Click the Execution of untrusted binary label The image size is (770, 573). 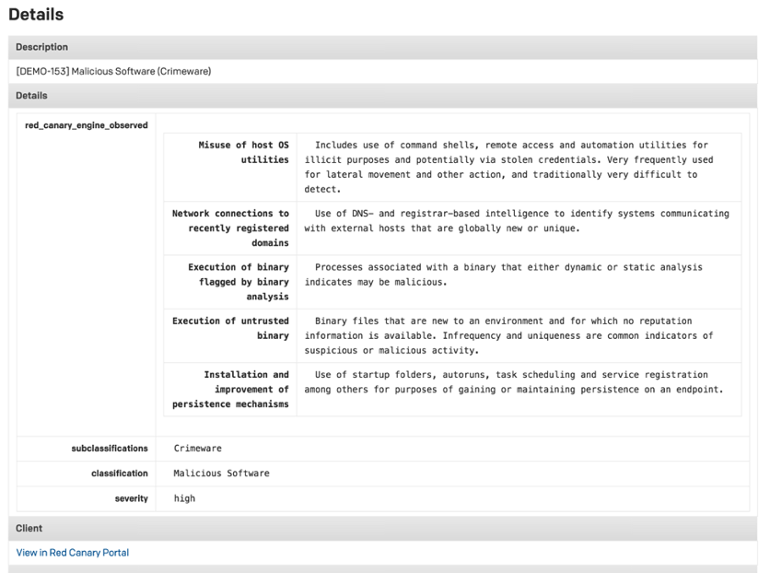pos(231,328)
